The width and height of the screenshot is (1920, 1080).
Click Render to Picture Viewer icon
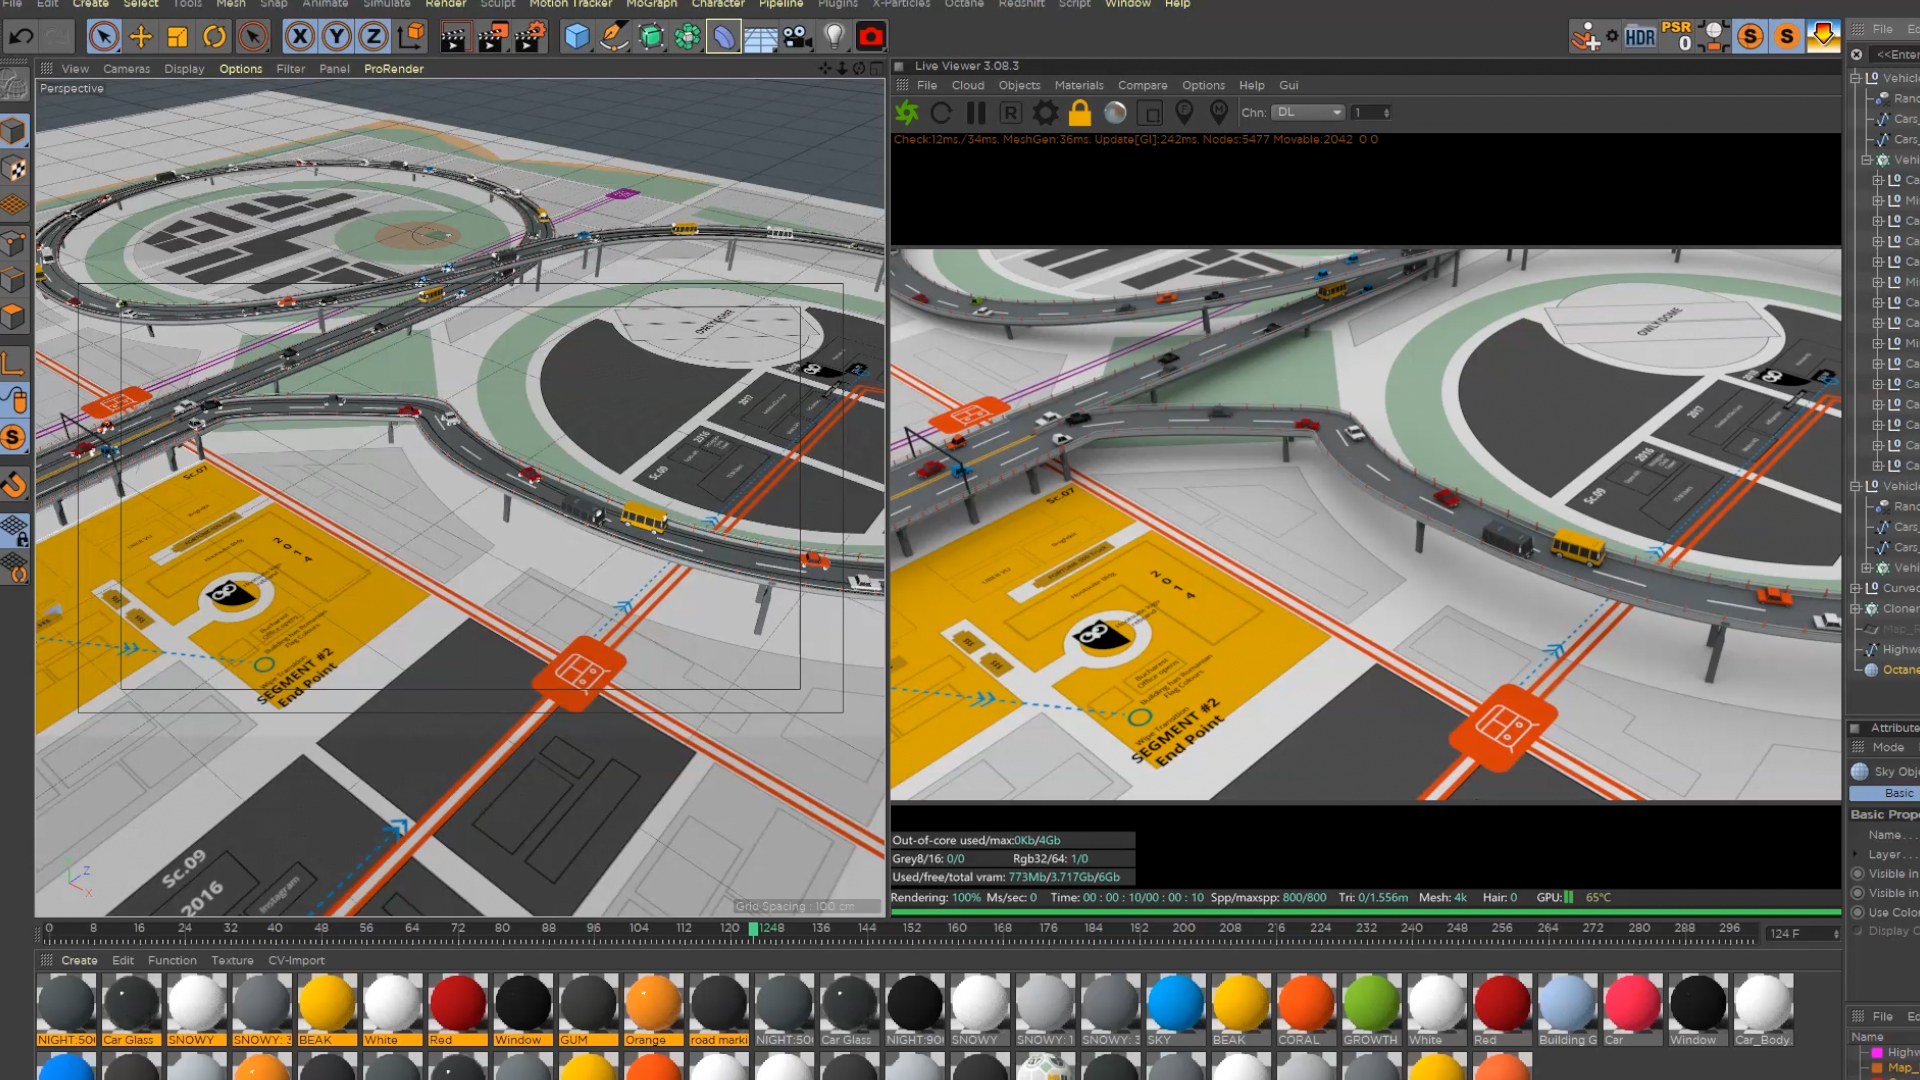pyautogui.click(x=491, y=37)
